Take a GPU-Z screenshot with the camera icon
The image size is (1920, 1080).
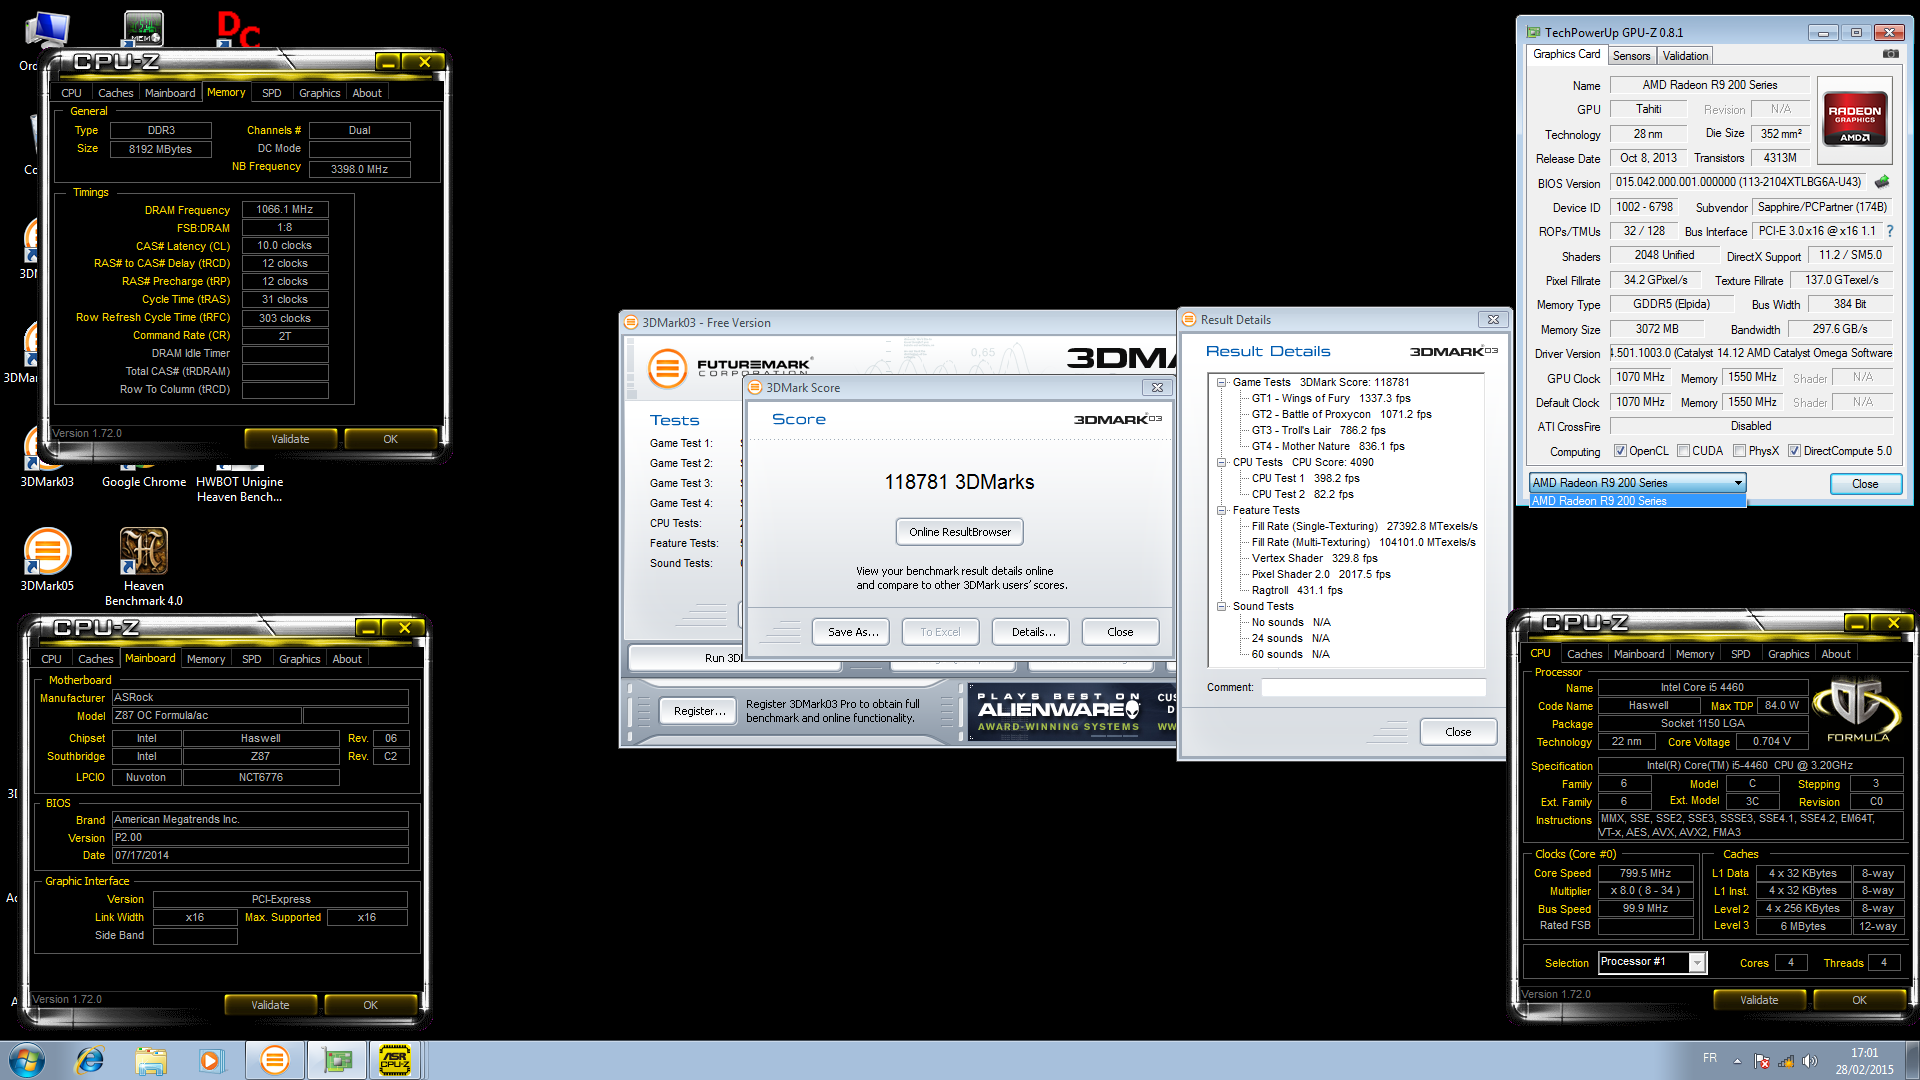(x=1890, y=54)
